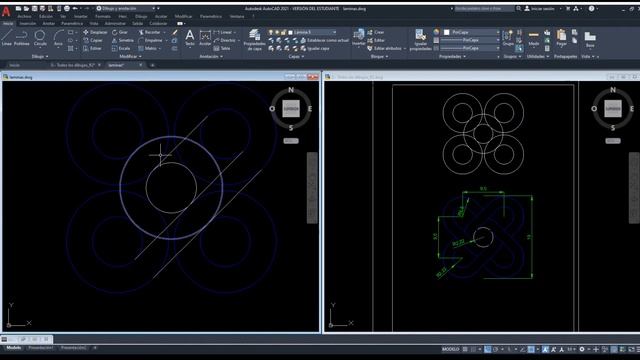Open the workspace dropdown Dibujo y anotación

126,9
